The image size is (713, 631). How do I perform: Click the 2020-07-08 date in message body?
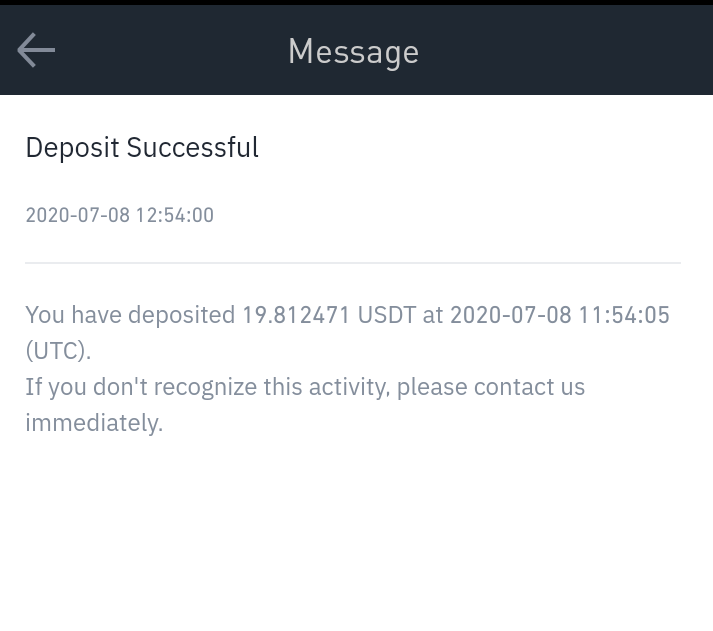coord(511,315)
